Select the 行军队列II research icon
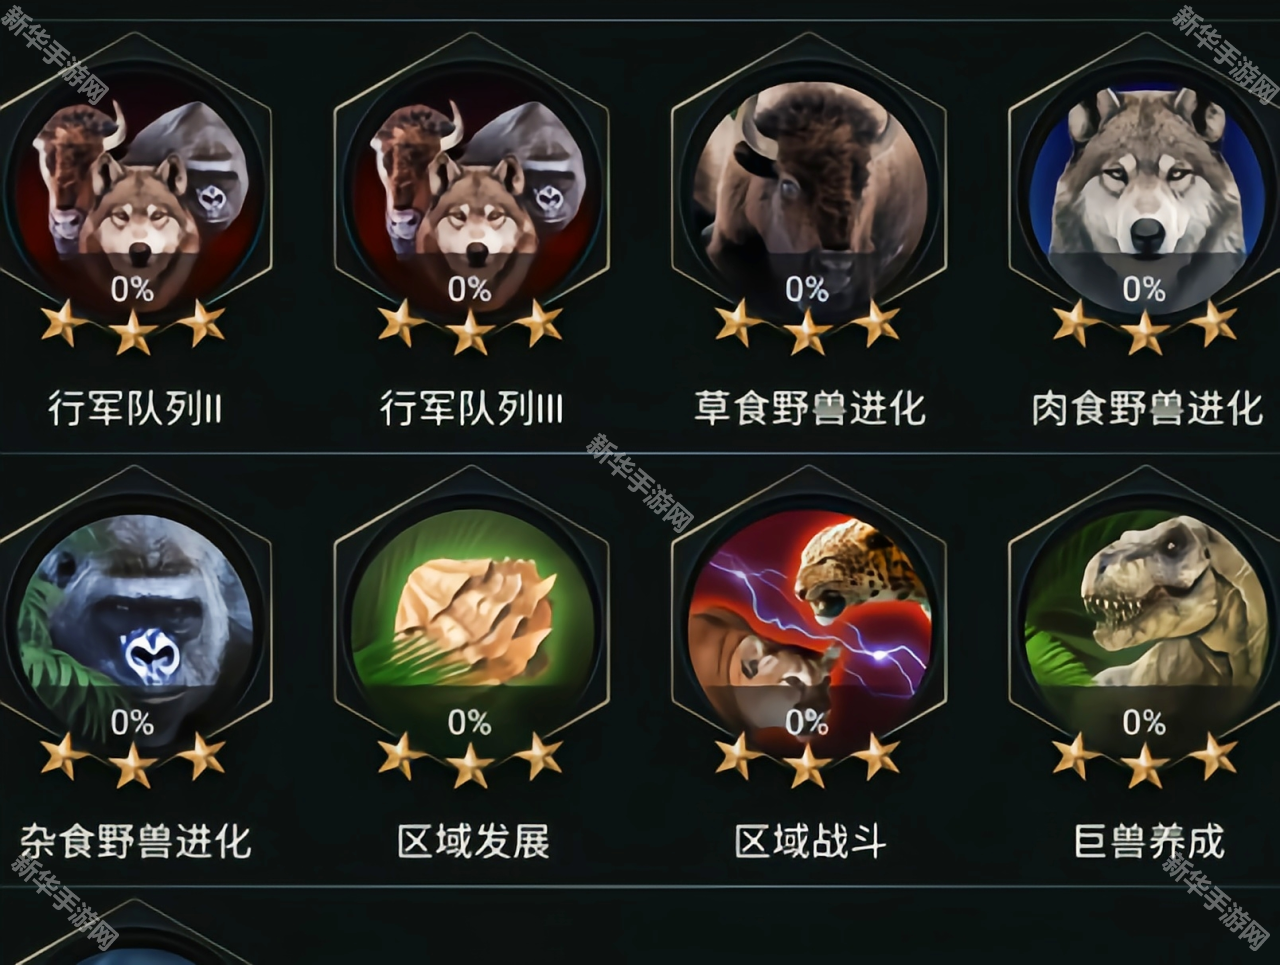 click(133, 190)
